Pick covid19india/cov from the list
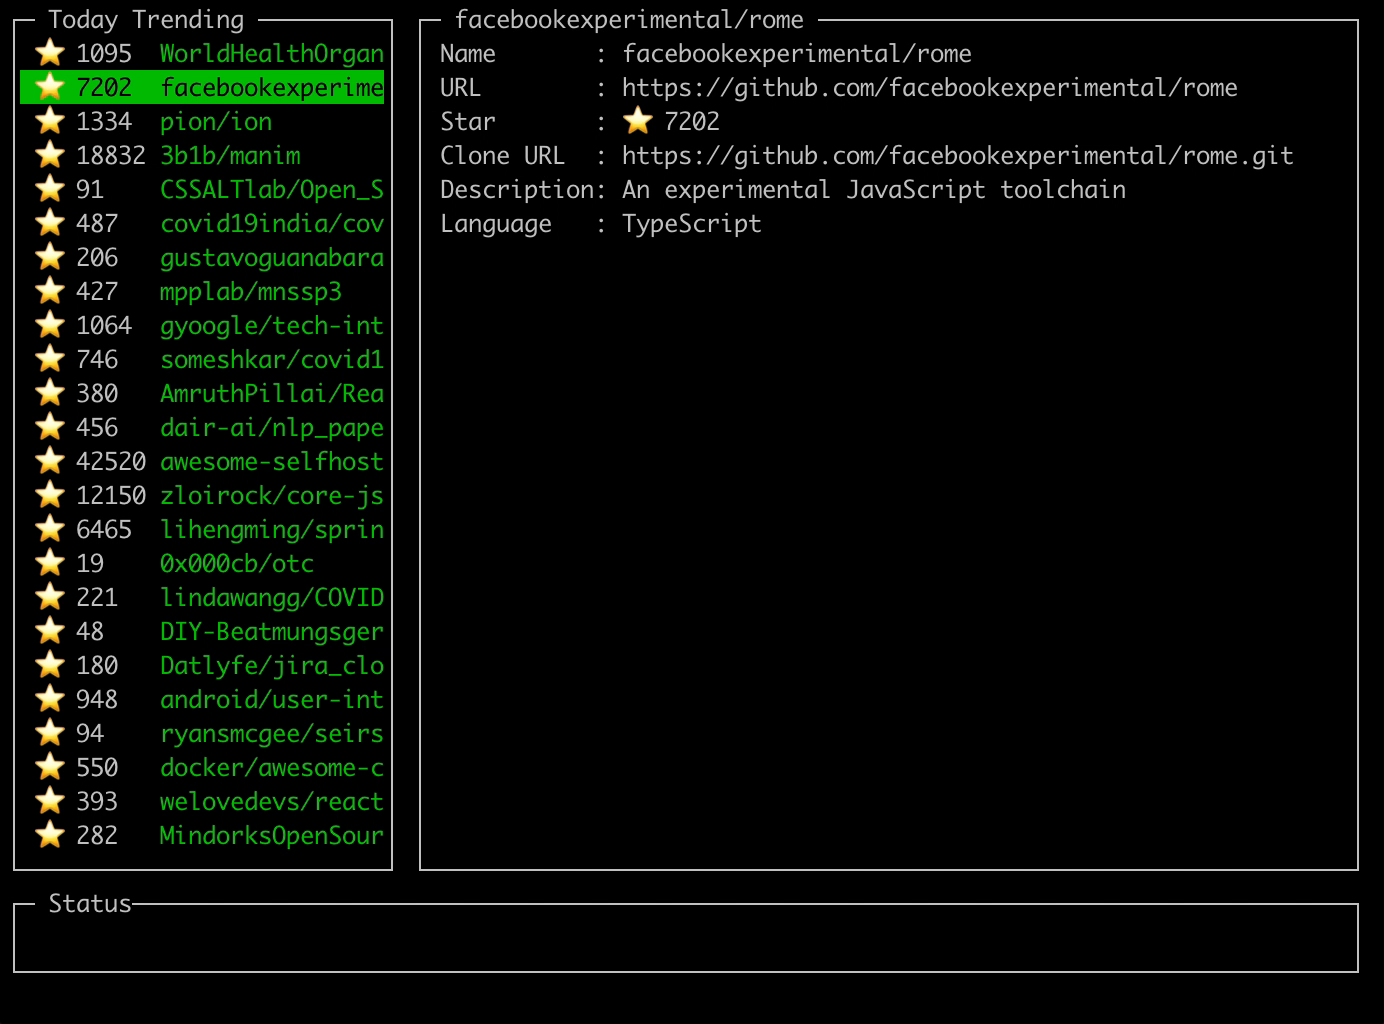The height and width of the screenshot is (1024, 1384). coord(202,223)
